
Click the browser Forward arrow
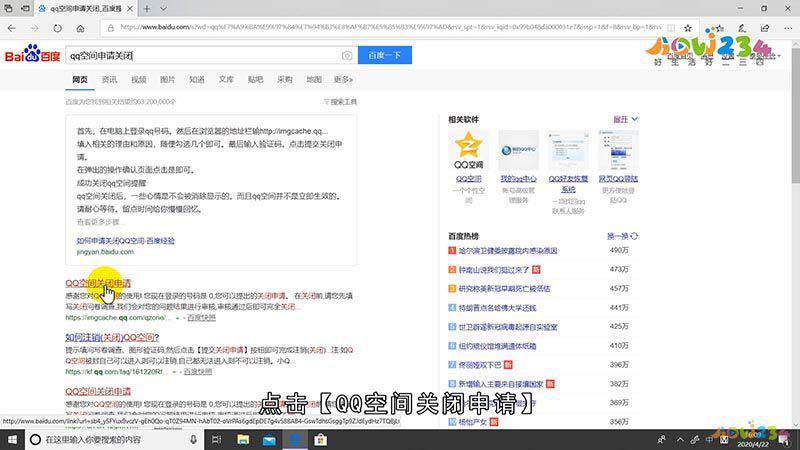[34, 28]
